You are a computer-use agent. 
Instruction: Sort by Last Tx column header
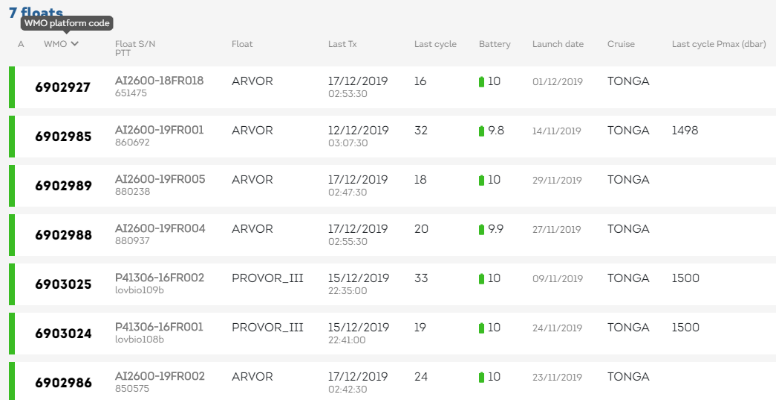(x=342, y=44)
